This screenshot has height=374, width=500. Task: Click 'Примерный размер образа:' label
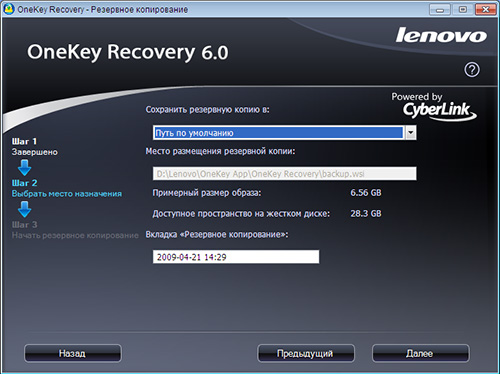pos(207,193)
